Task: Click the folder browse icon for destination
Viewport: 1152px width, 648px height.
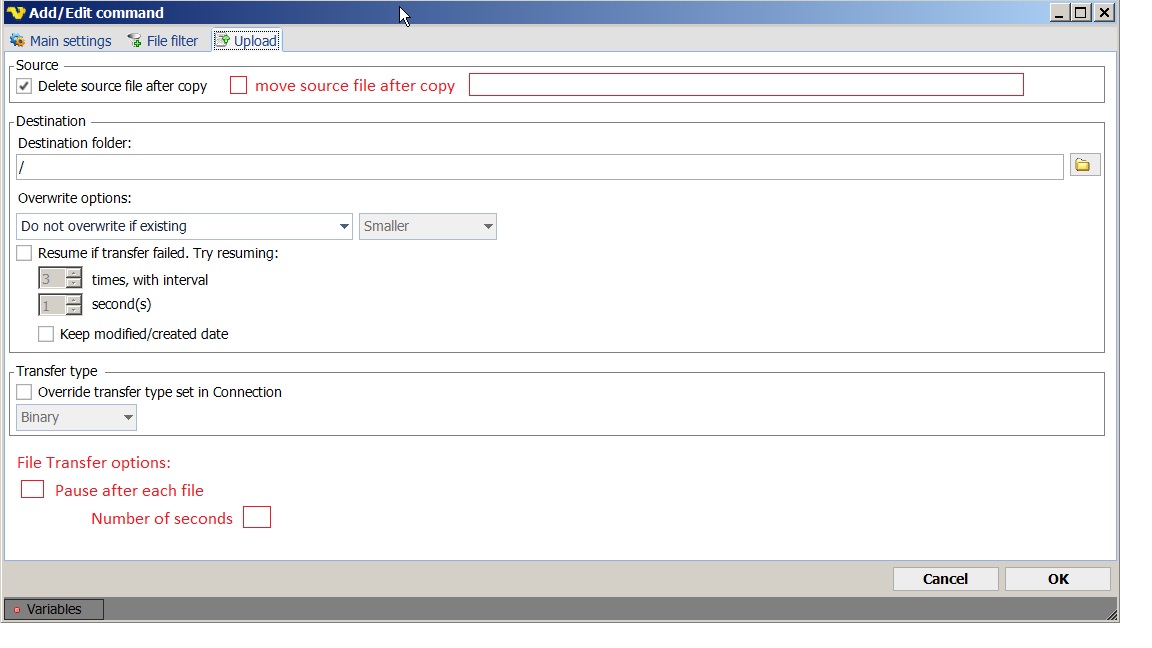Action: (1084, 165)
